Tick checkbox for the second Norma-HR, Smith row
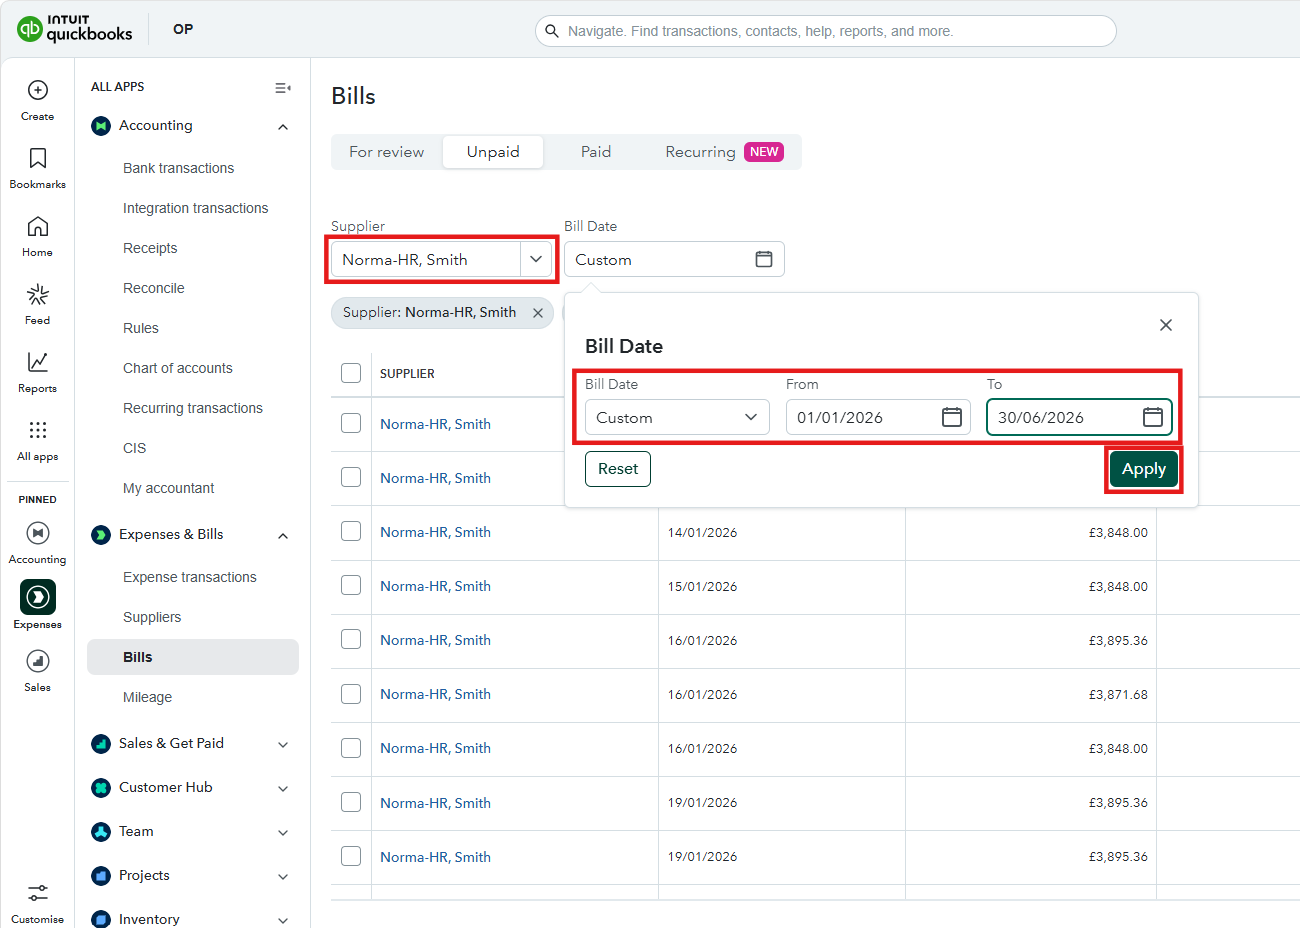Image resolution: width=1300 pixels, height=928 pixels. [x=351, y=477]
